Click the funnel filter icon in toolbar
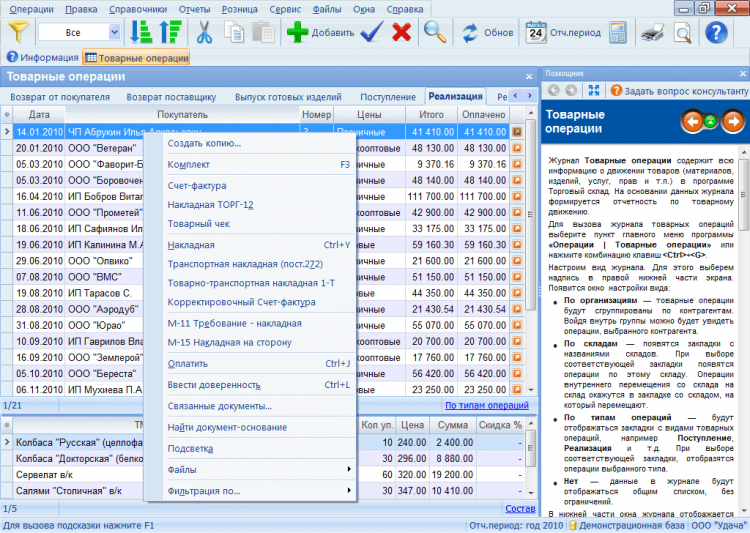The image size is (750, 533). coord(20,32)
